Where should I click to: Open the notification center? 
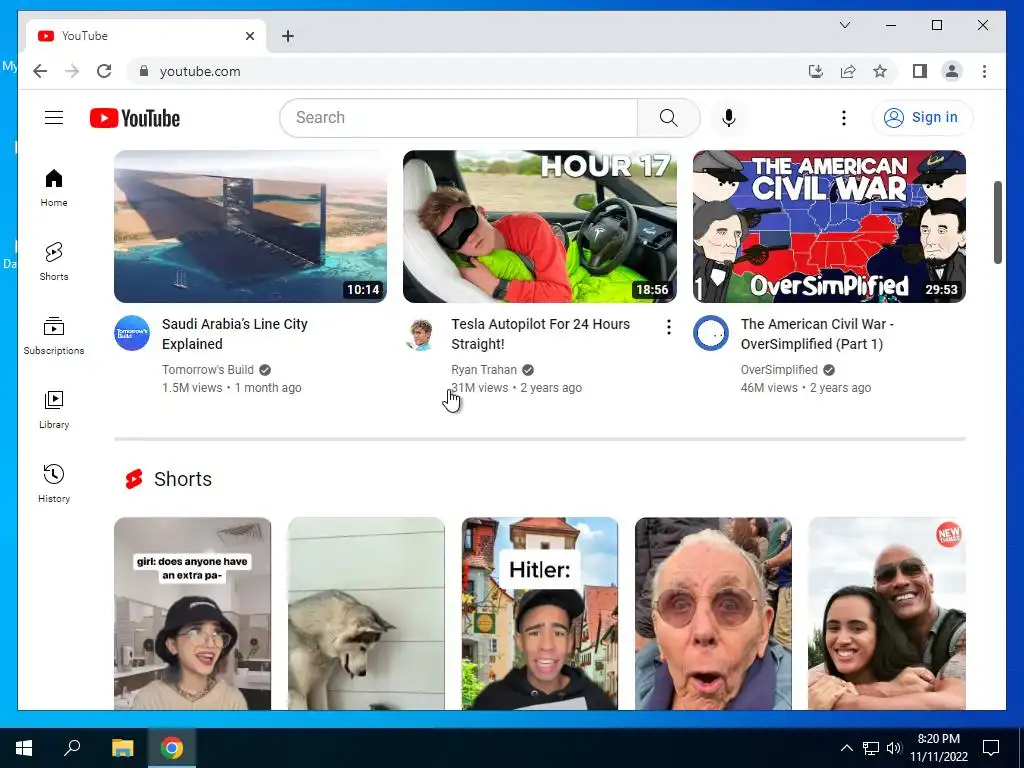pyautogui.click(x=991, y=748)
